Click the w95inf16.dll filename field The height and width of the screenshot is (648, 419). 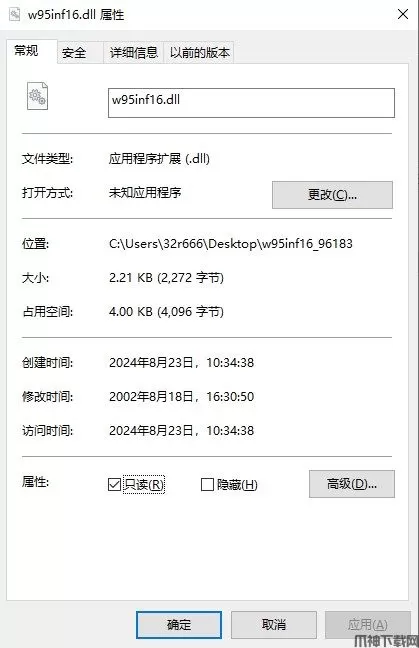251,103
